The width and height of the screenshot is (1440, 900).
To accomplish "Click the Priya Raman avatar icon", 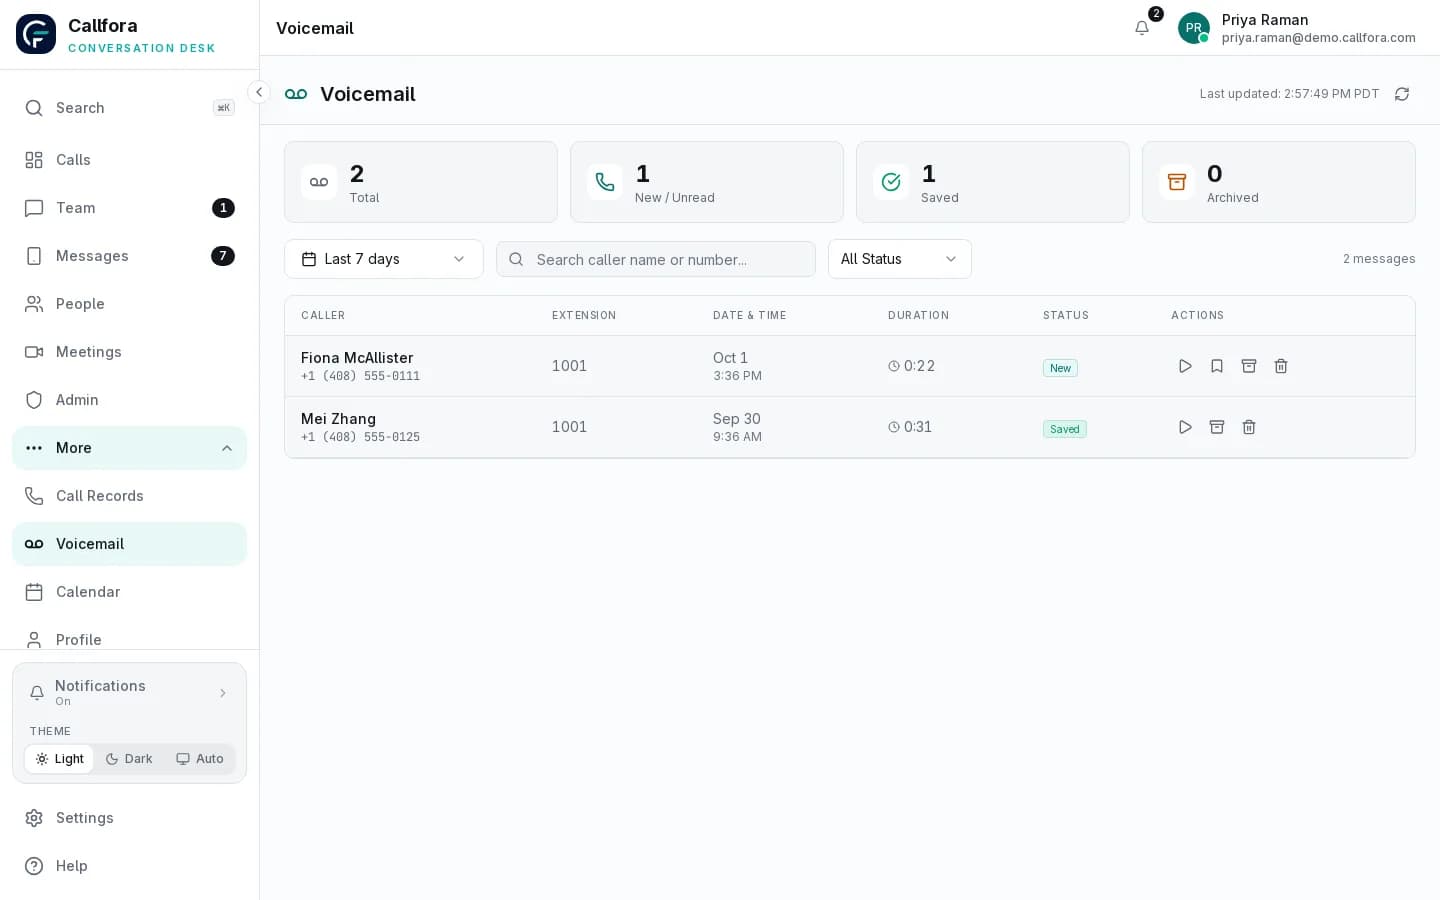I will click(x=1194, y=28).
